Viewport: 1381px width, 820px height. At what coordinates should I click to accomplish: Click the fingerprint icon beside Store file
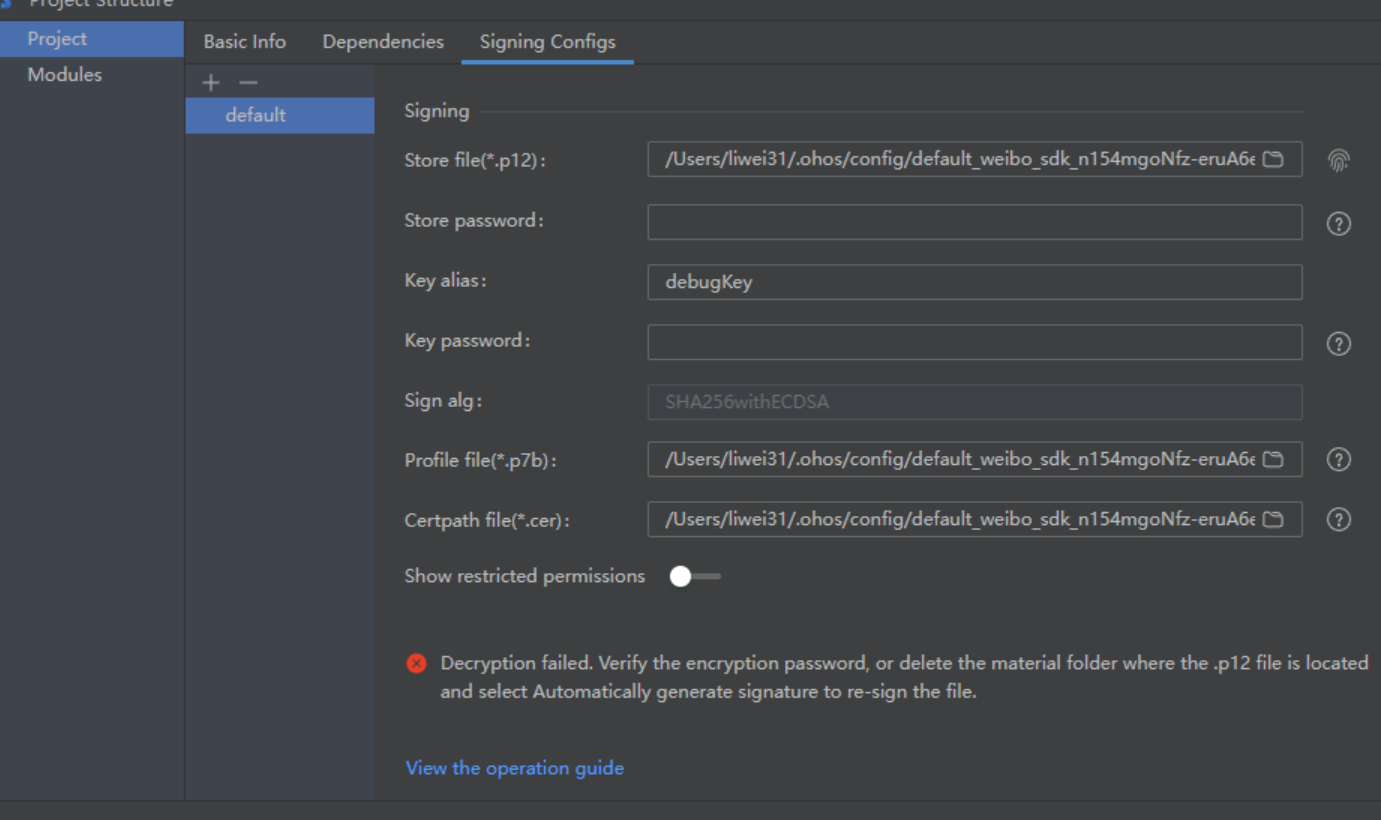1338,160
